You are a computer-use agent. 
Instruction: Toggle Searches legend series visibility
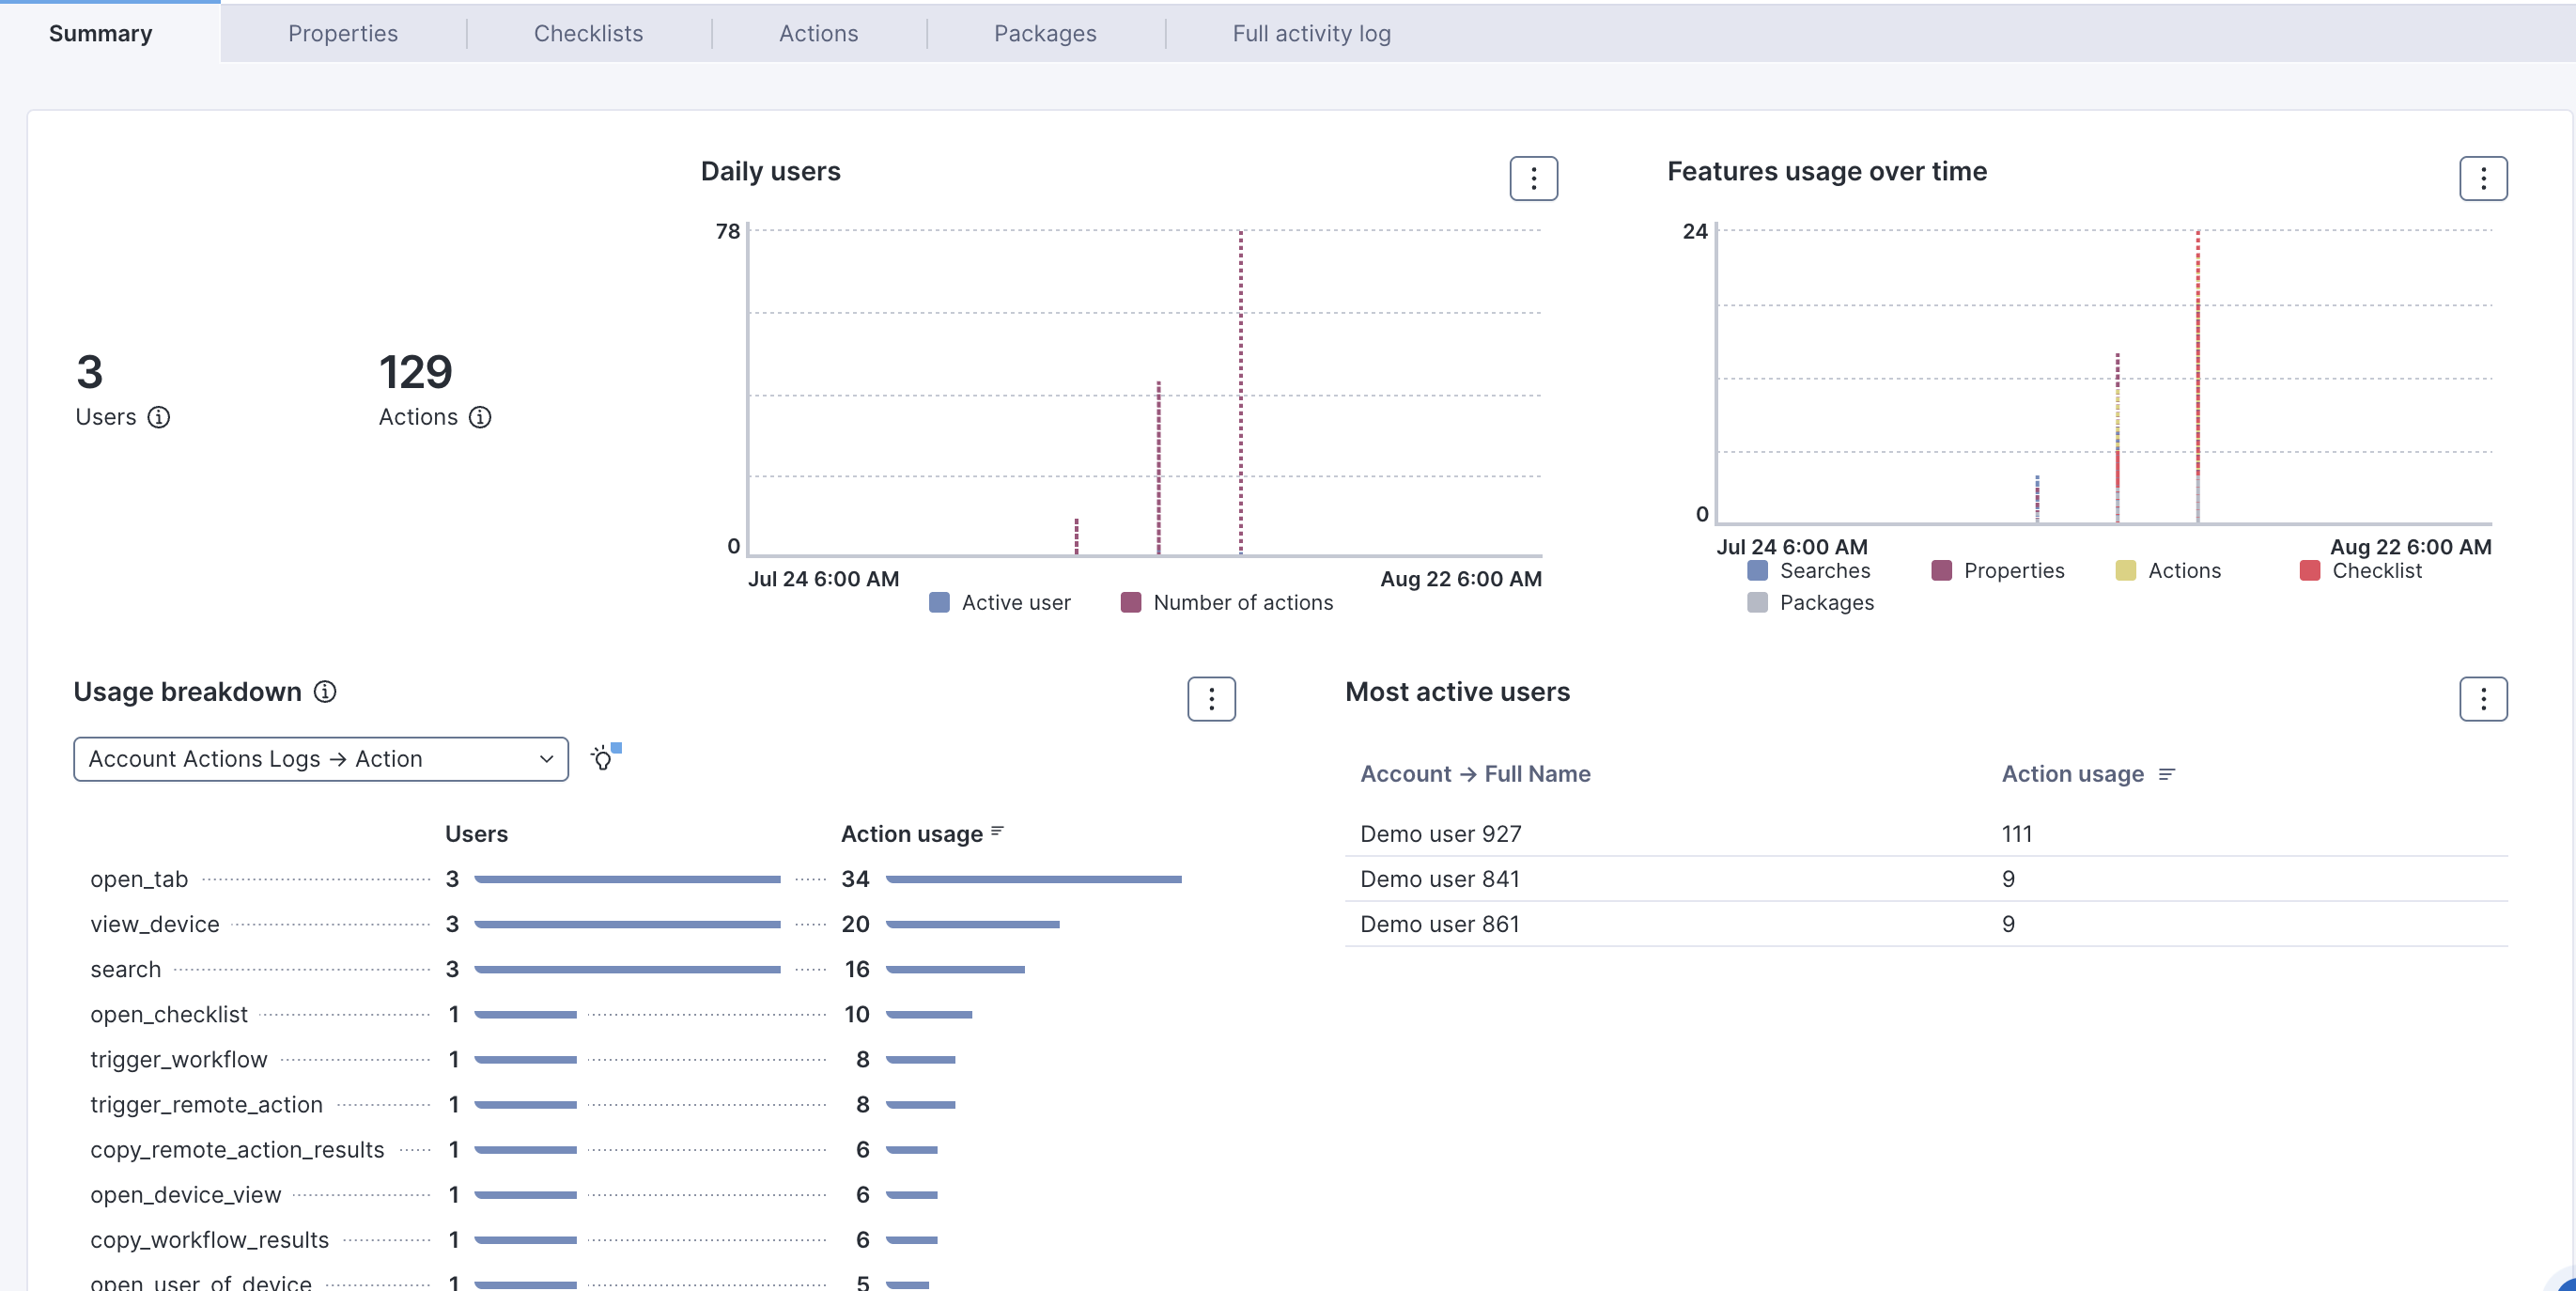point(1809,571)
